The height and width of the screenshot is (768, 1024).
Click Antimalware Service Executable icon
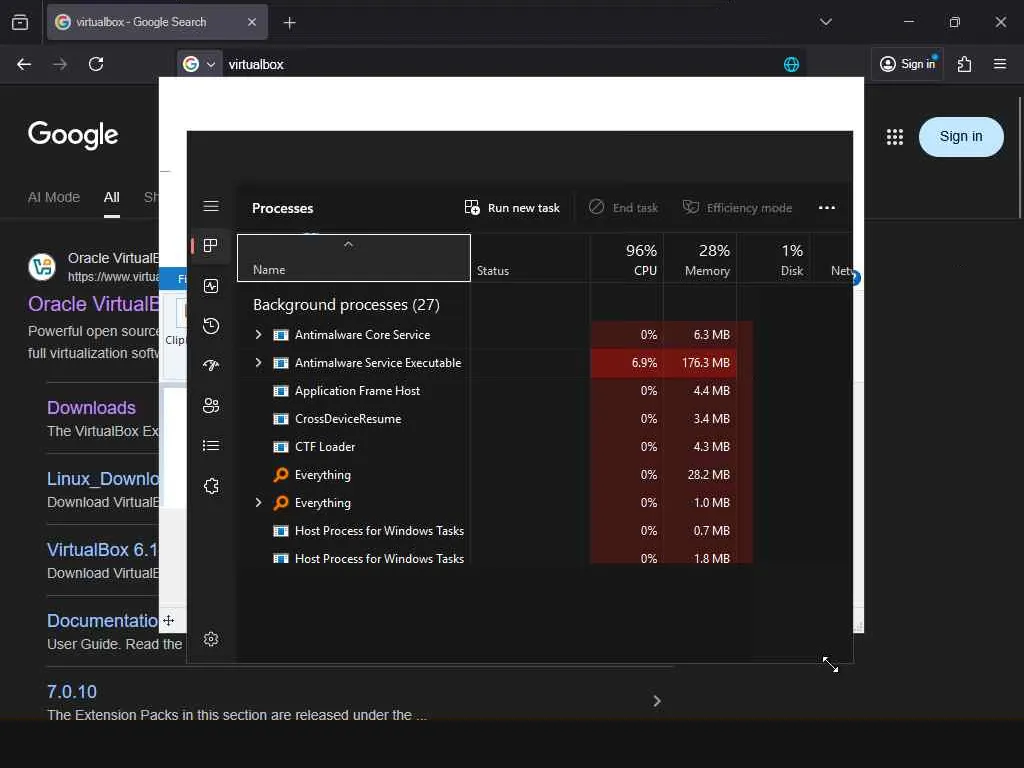click(281, 362)
